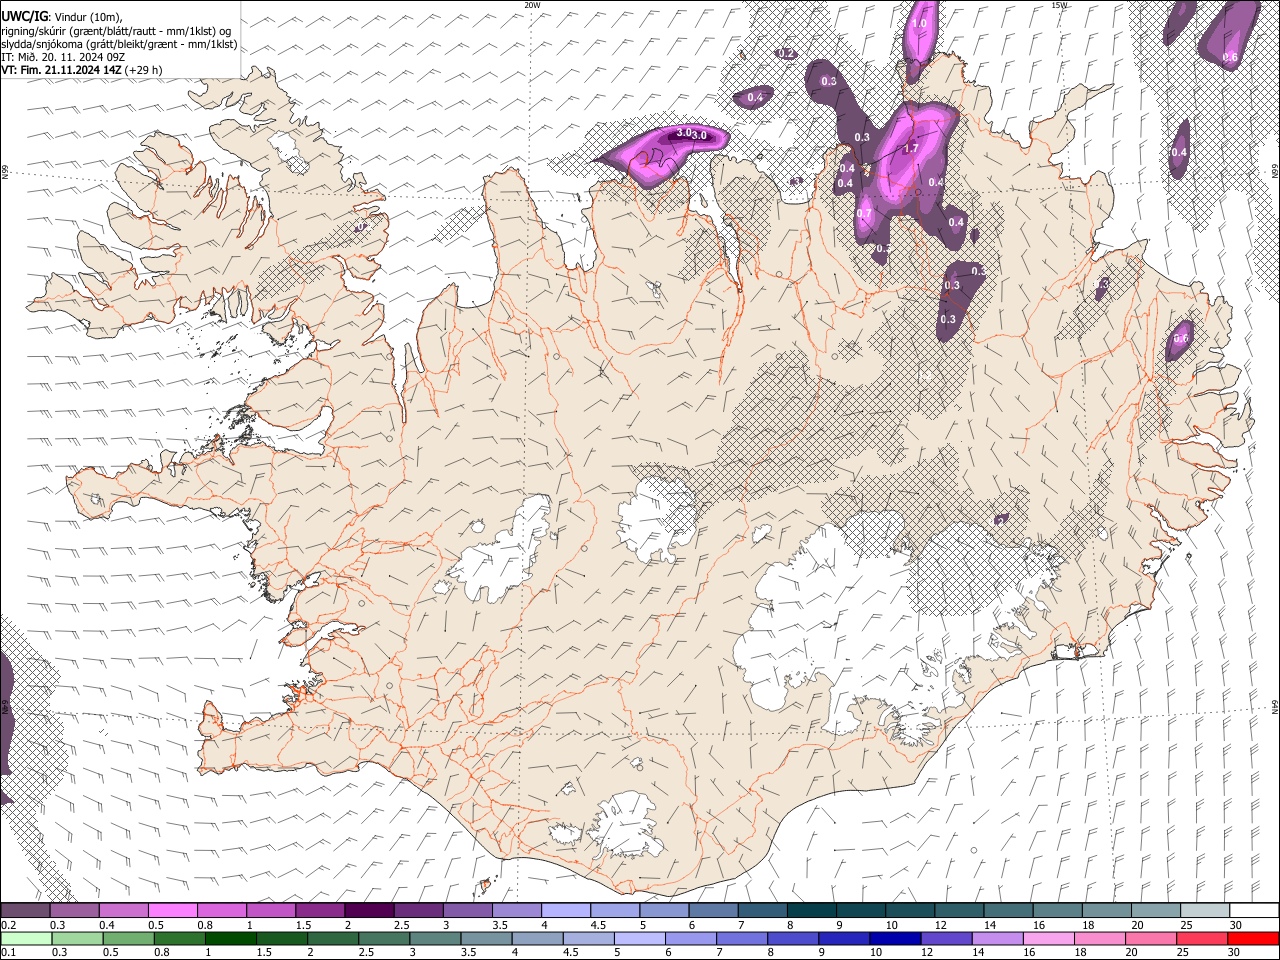The height and width of the screenshot is (960, 1280).
Task: Click the darkest purple 2 swatch in the top legend
Action: [x=368, y=911]
